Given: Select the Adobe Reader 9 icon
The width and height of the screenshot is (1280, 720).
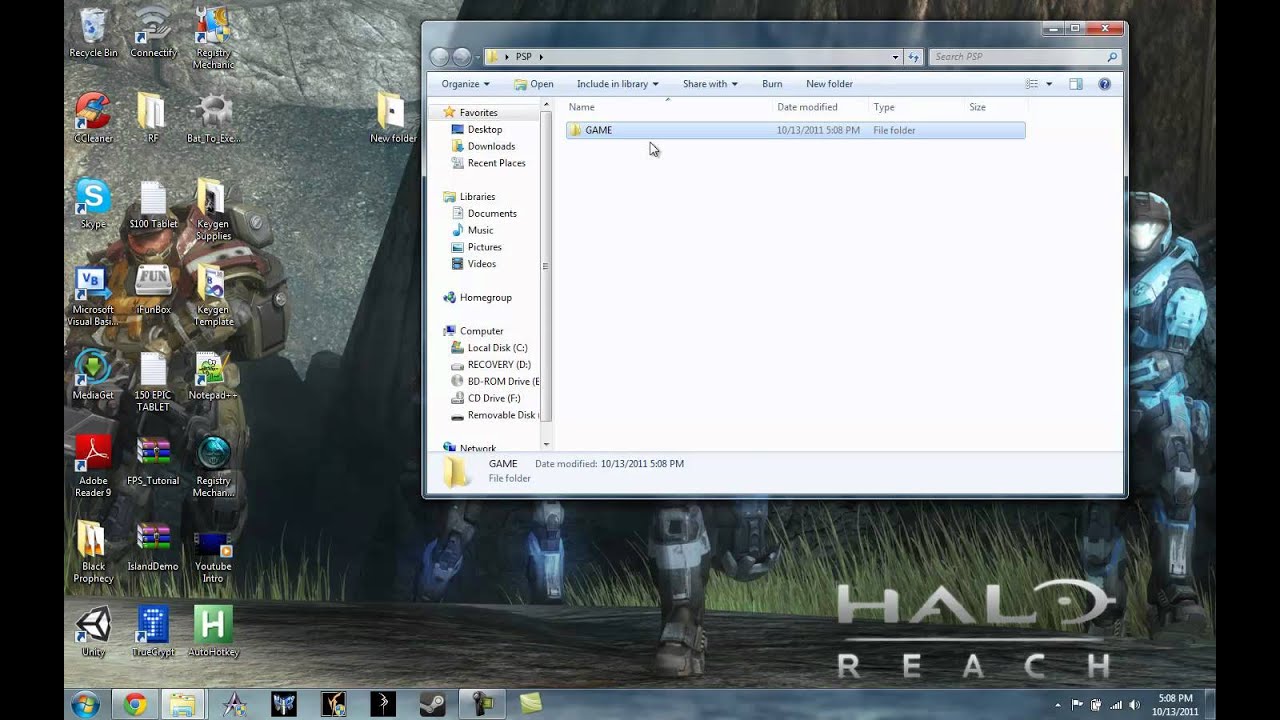Looking at the screenshot, I should [x=93, y=467].
